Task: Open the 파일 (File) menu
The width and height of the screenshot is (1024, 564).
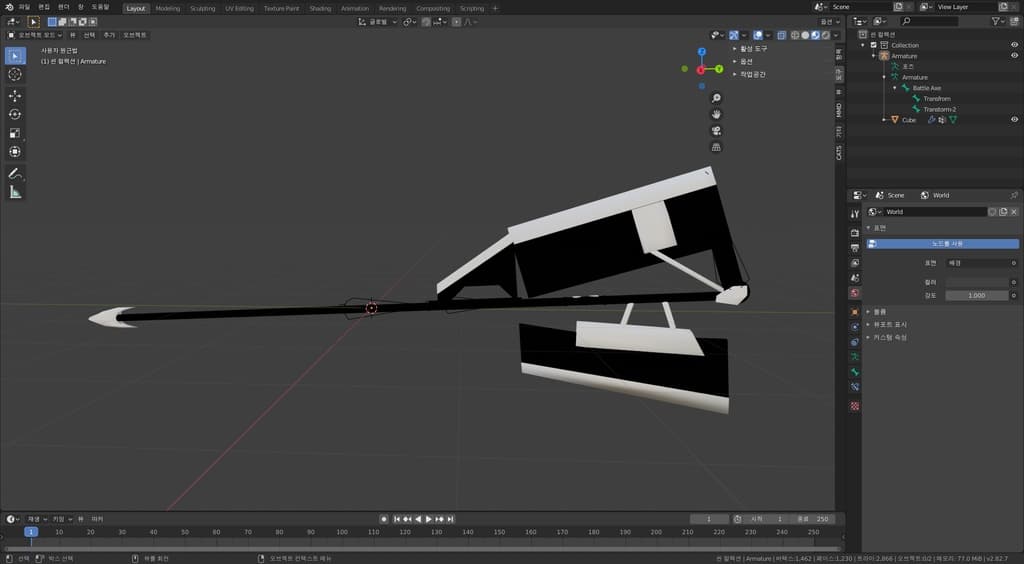Action: 24,7
